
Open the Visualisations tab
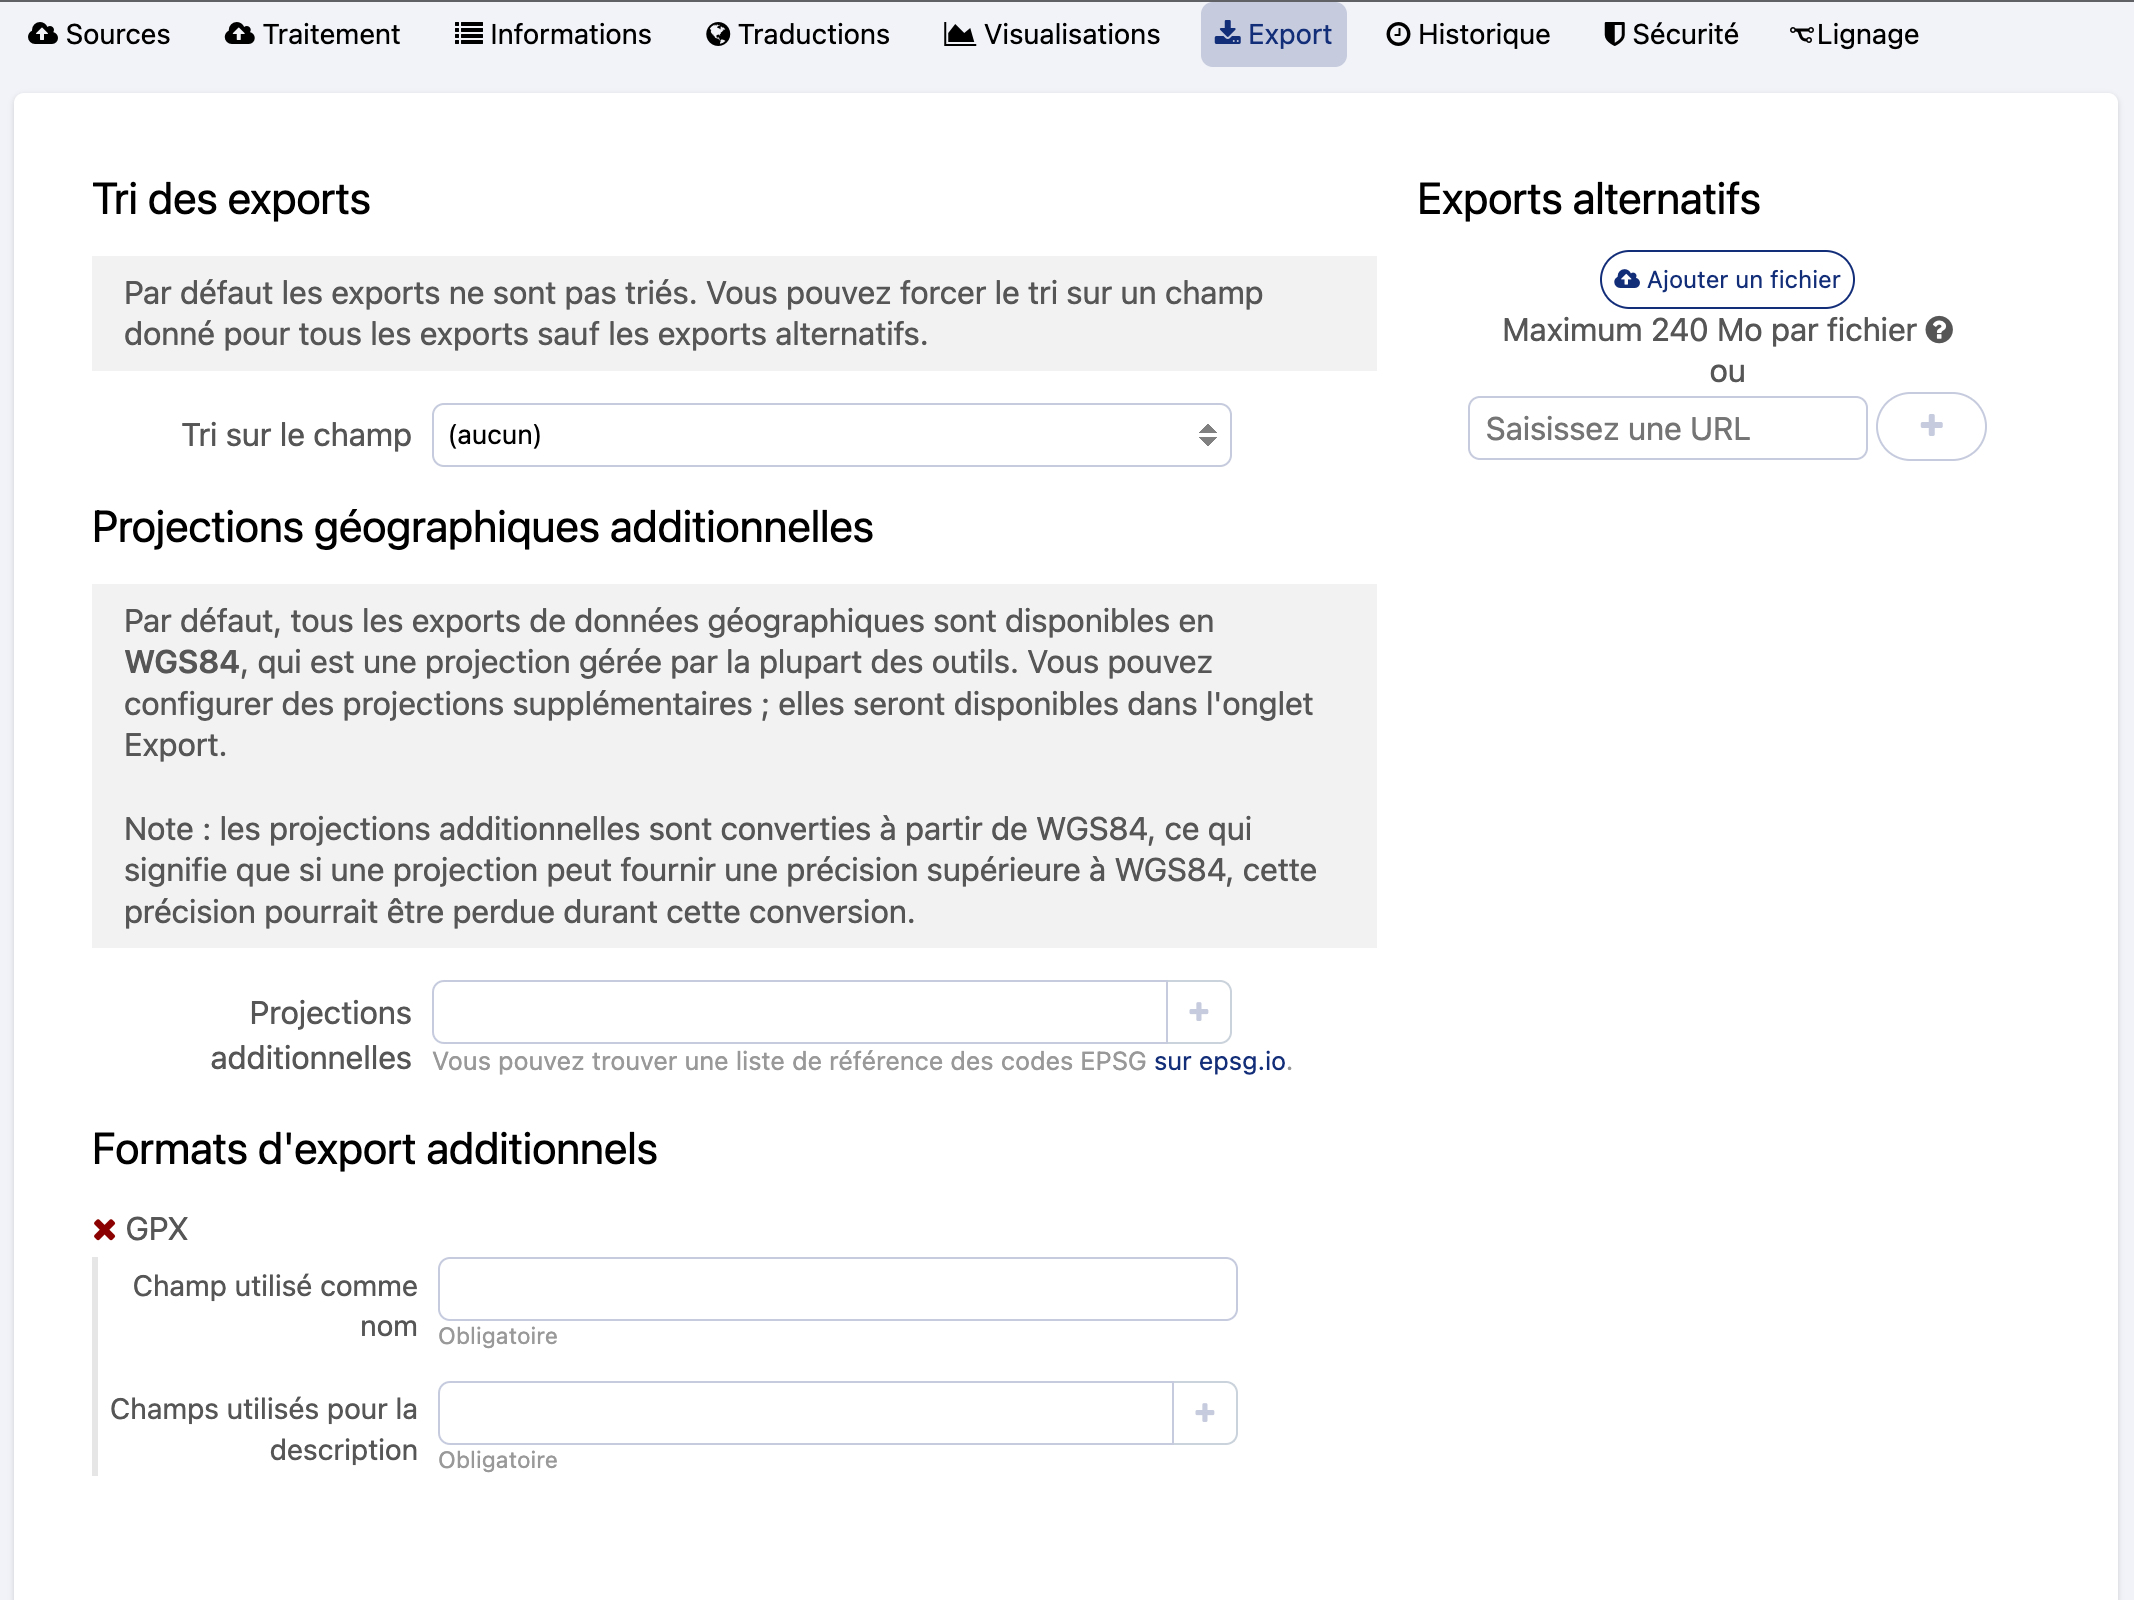pos(1052,34)
